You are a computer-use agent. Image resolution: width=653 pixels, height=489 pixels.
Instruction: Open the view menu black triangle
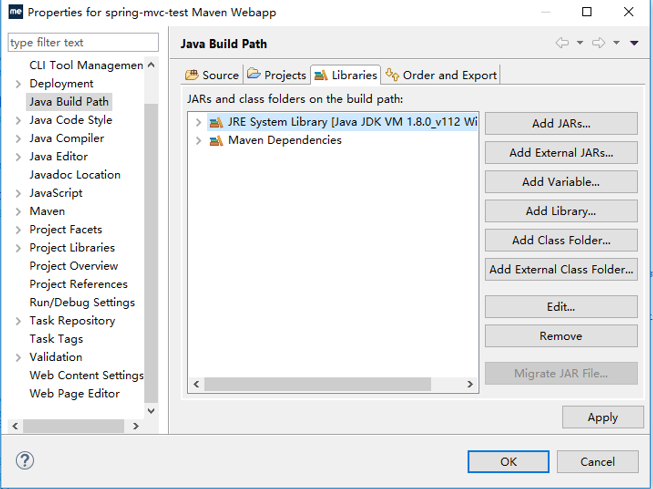coord(634,43)
